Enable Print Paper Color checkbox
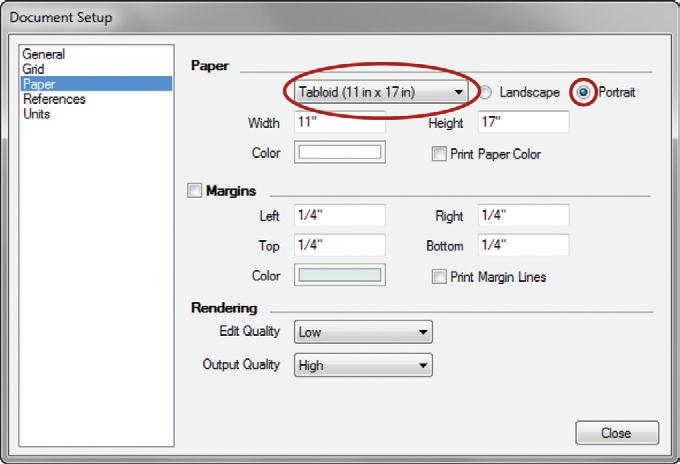This screenshot has height=464, width=680. (x=439, y=154)
